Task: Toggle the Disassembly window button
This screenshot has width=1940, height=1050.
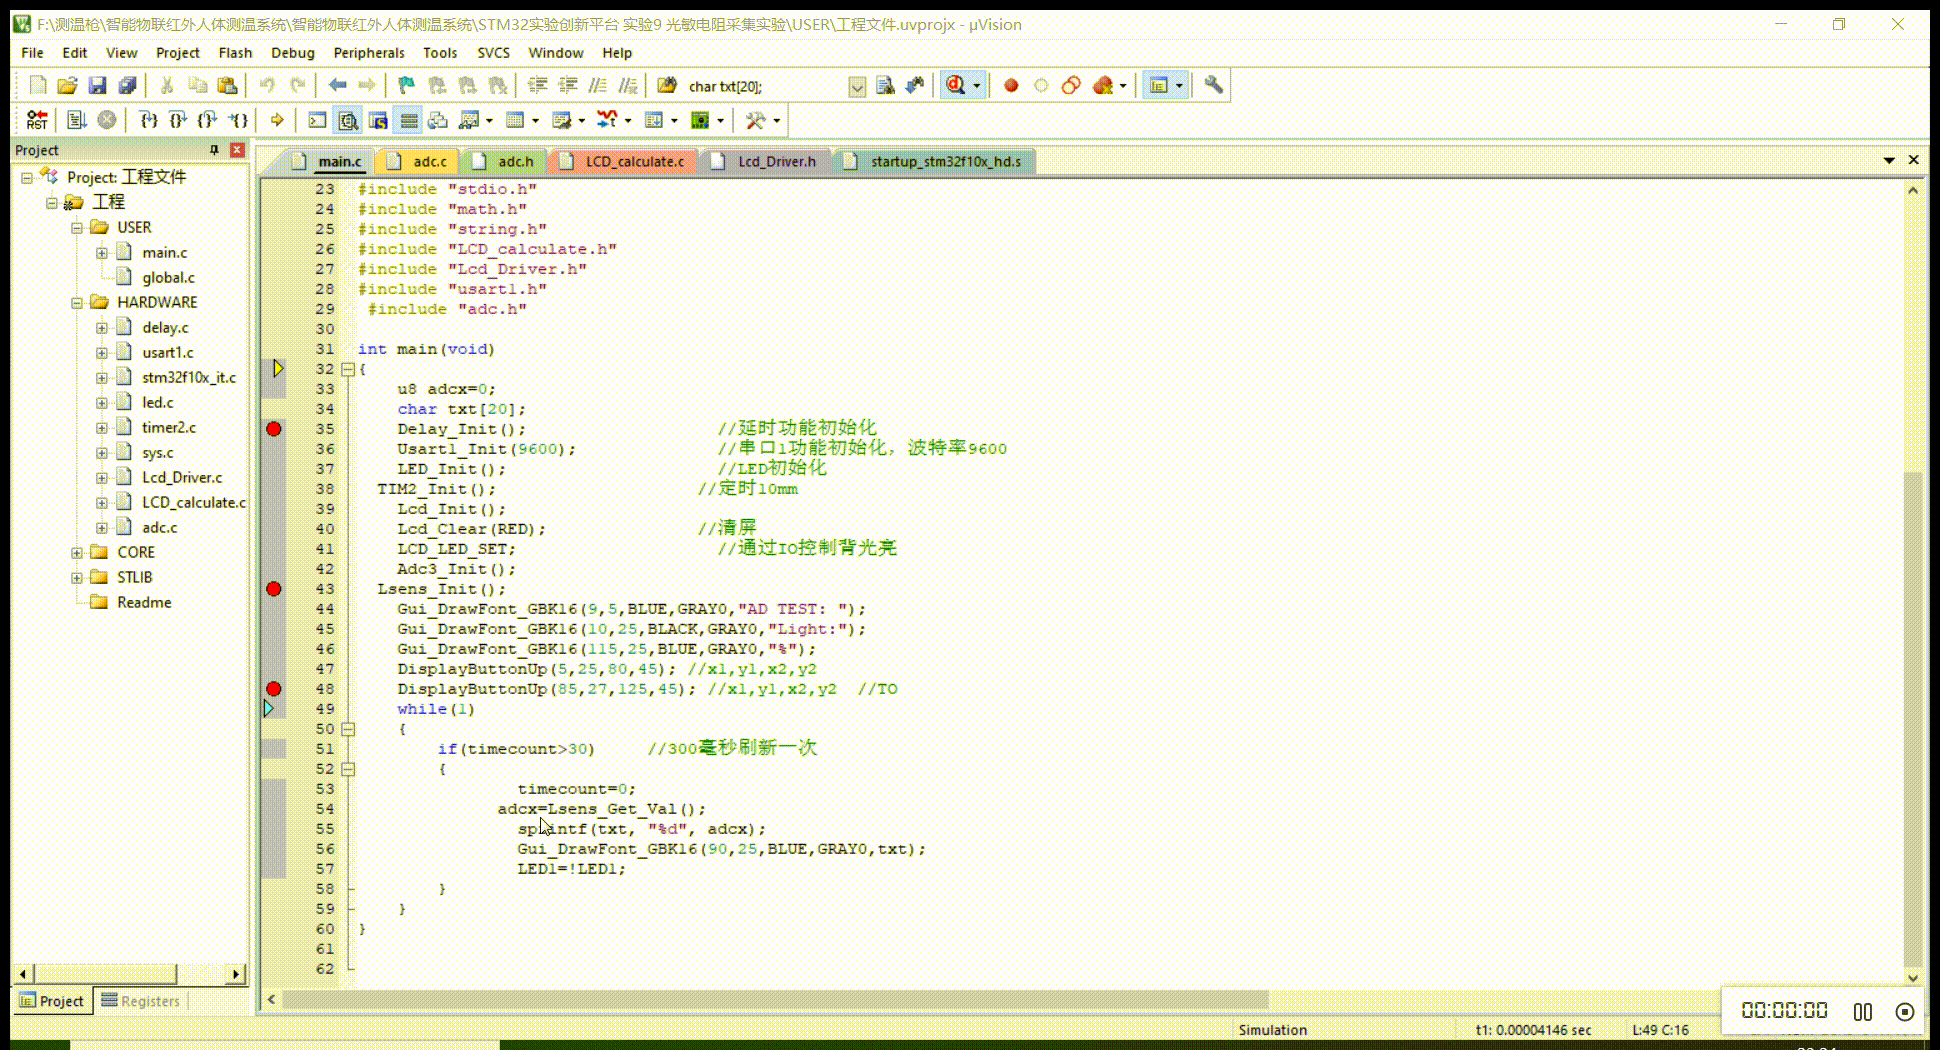Action: point(348,121)
